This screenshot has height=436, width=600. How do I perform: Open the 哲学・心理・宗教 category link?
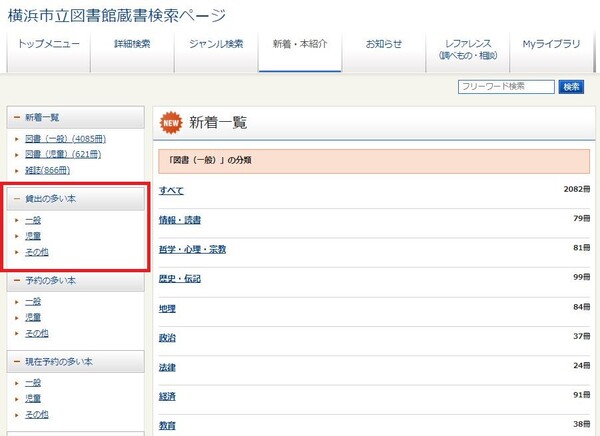coord(192,249)
